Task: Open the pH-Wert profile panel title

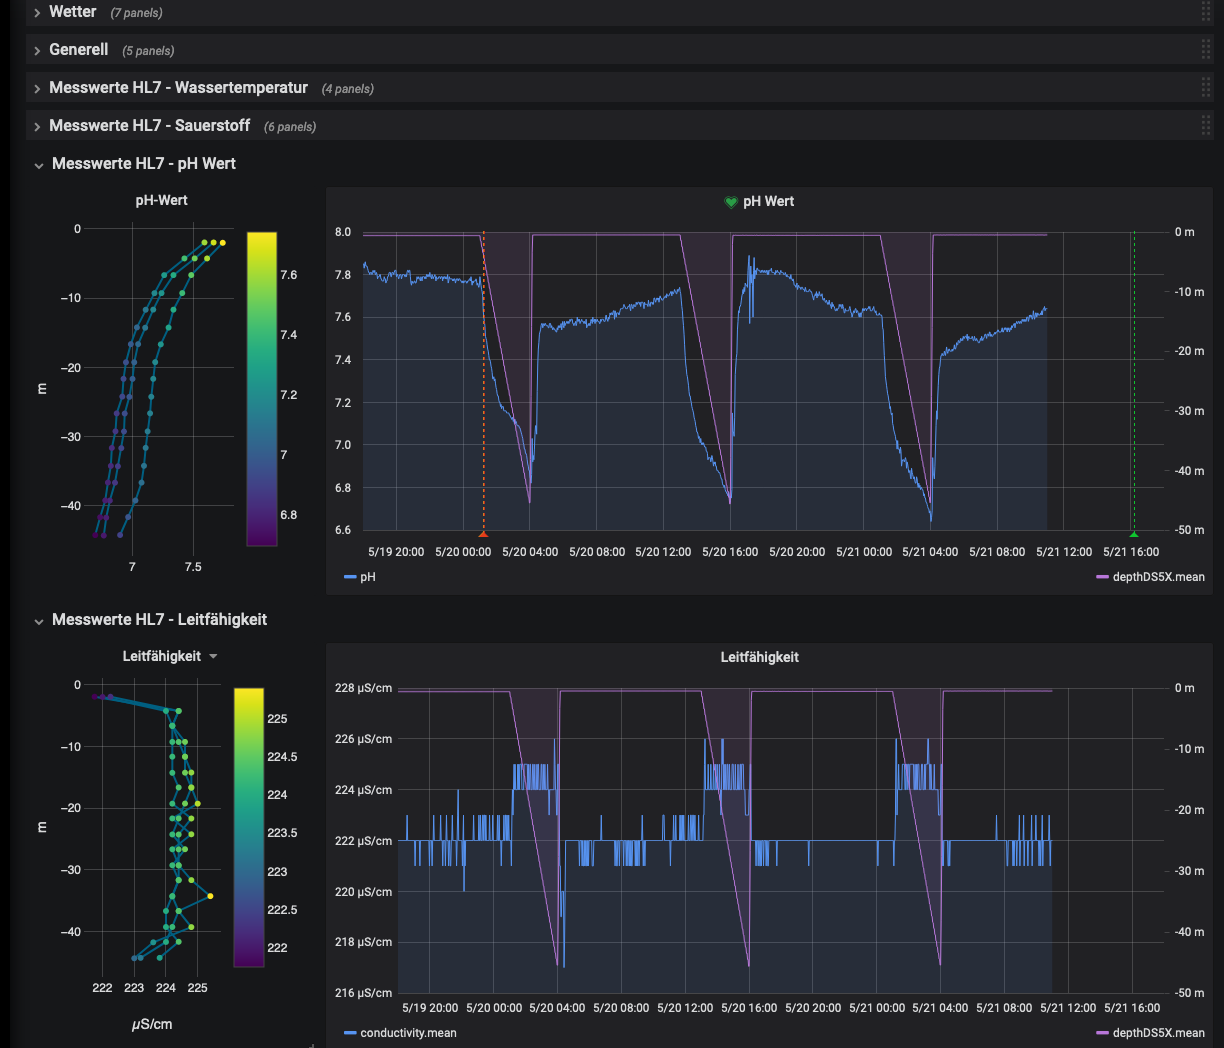Action: pos(161,200)
